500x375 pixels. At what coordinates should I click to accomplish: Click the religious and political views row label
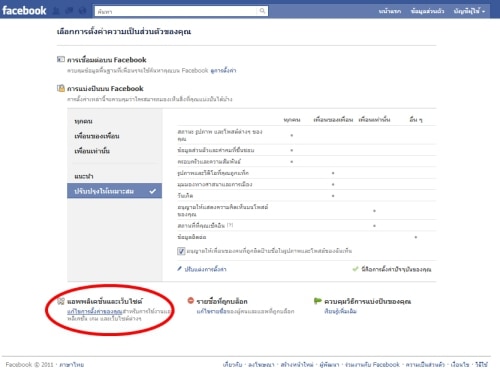[x=215, y=184]
